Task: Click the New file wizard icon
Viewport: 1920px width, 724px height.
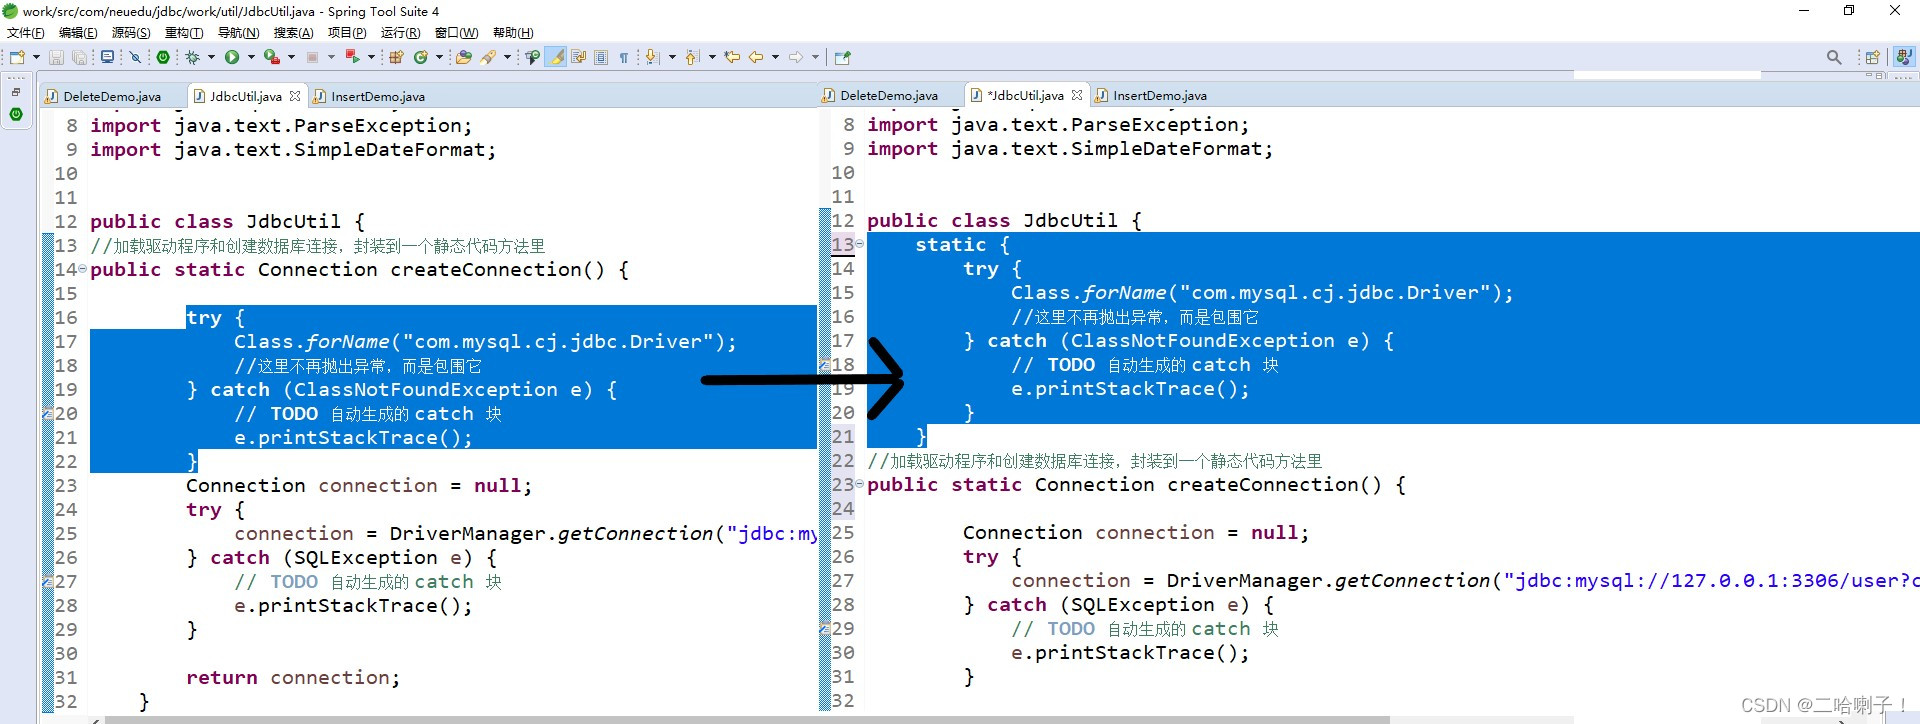Action: tap(17, 57)
